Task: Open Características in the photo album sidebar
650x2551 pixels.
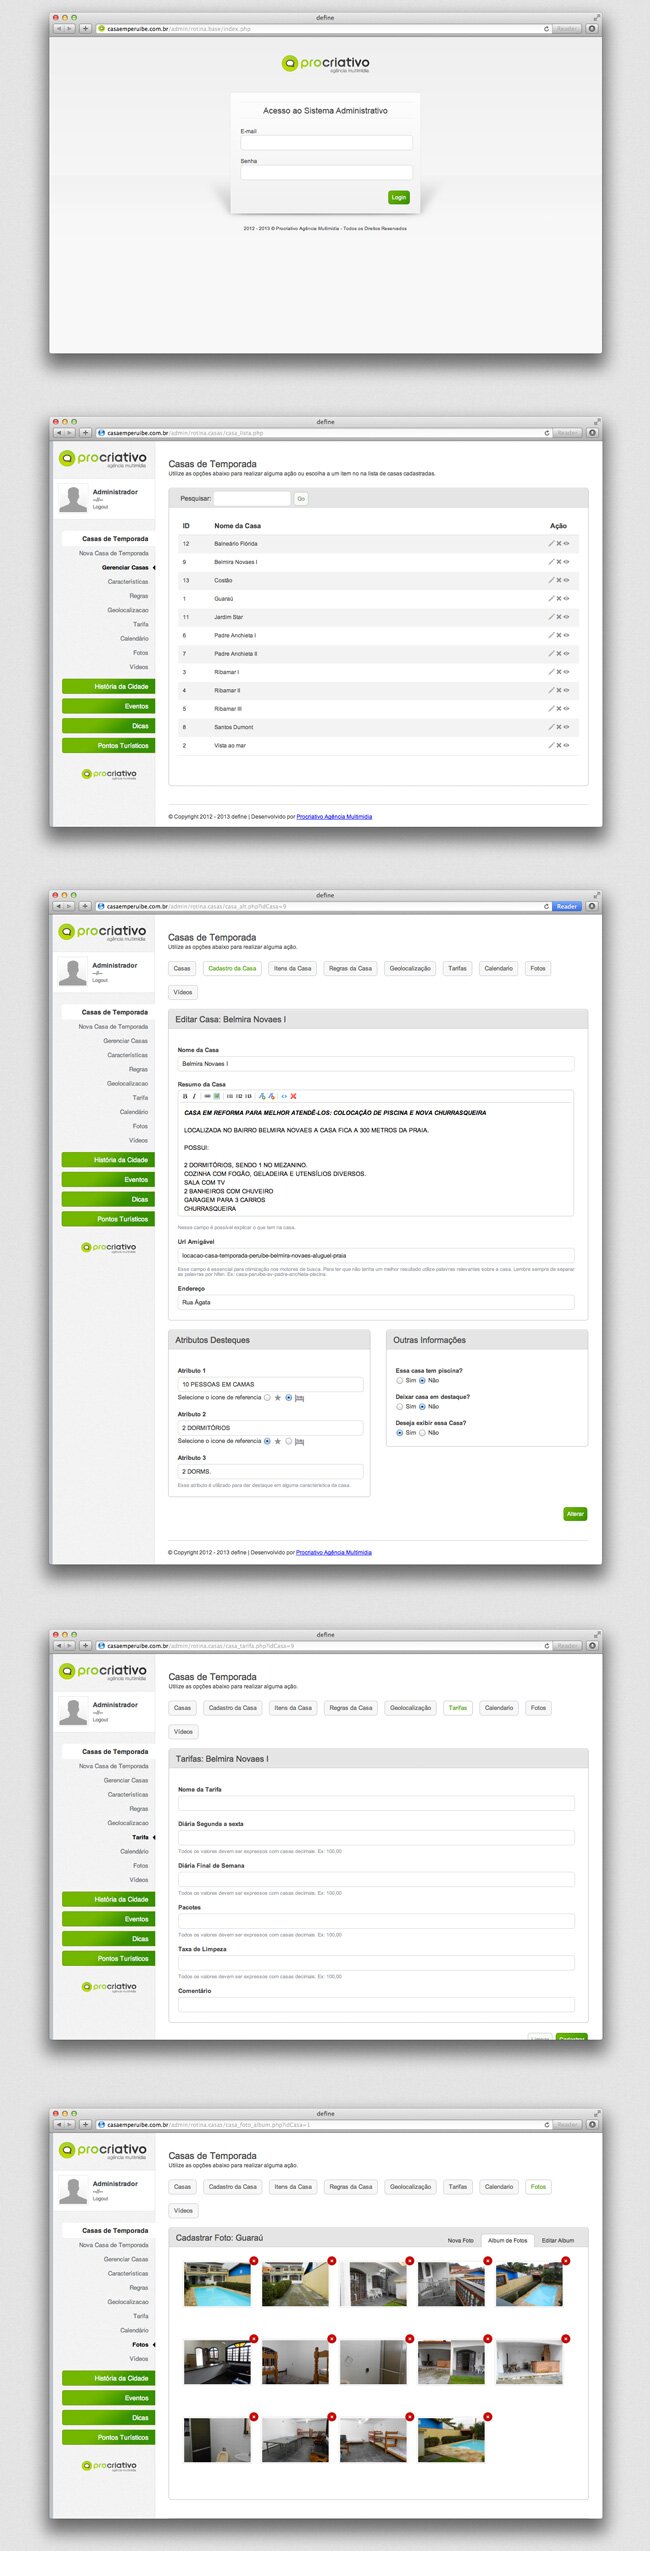Action: 128,2273
